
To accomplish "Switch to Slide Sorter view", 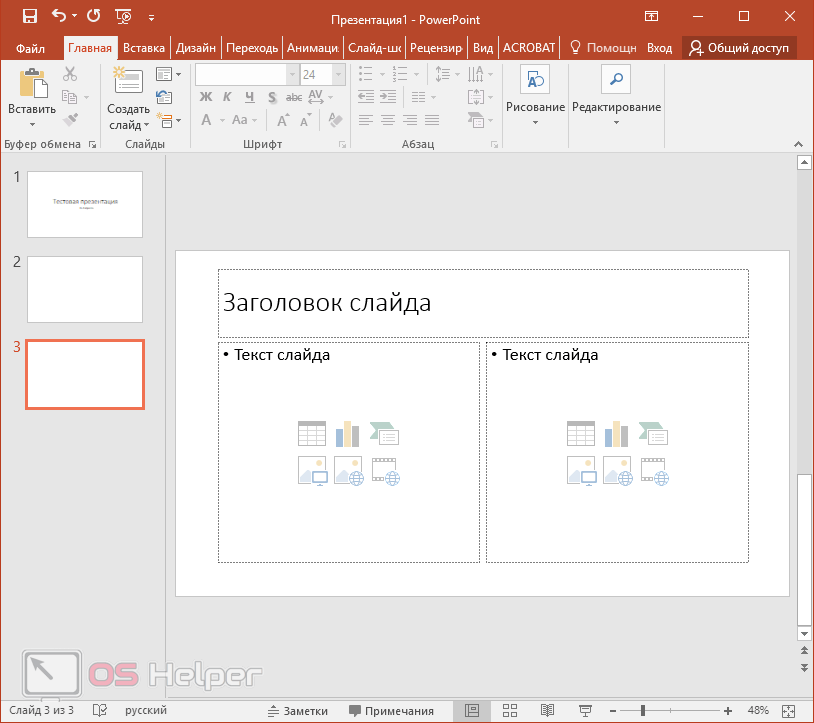I will (510, 711).
